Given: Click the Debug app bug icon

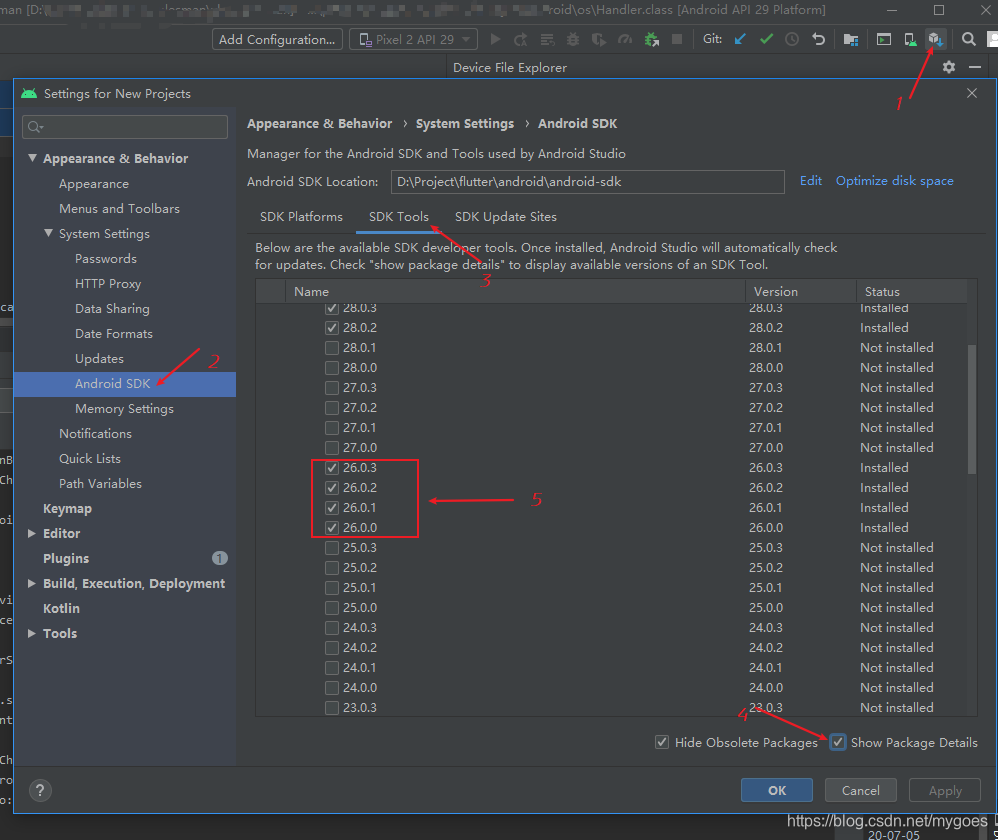Looking at the screenshot, I should click(x=573, y=39).
